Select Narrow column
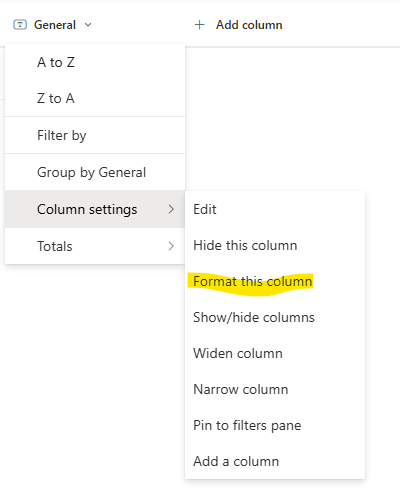This screenshot has height=496, width=400. (x=275, y=389)
